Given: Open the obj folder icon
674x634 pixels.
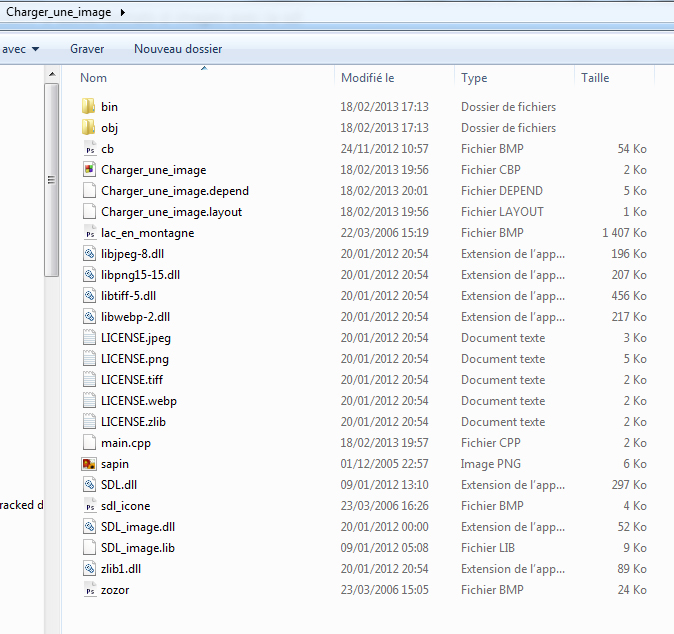Looking at the screenshot, I should (88, 128).
